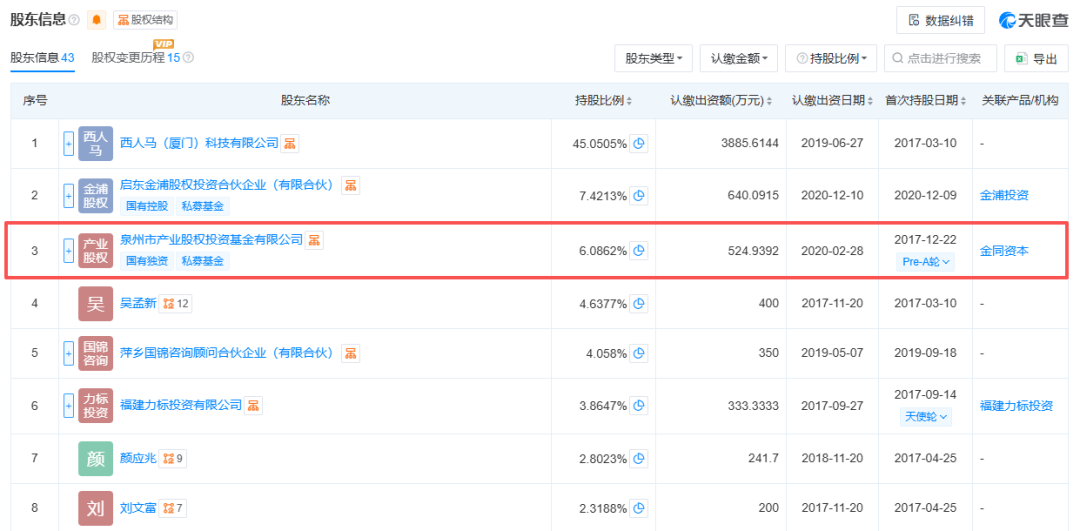Open 福建力标投资 related institution link
Screen dimensions: 1080x531
click(1016, 406)
